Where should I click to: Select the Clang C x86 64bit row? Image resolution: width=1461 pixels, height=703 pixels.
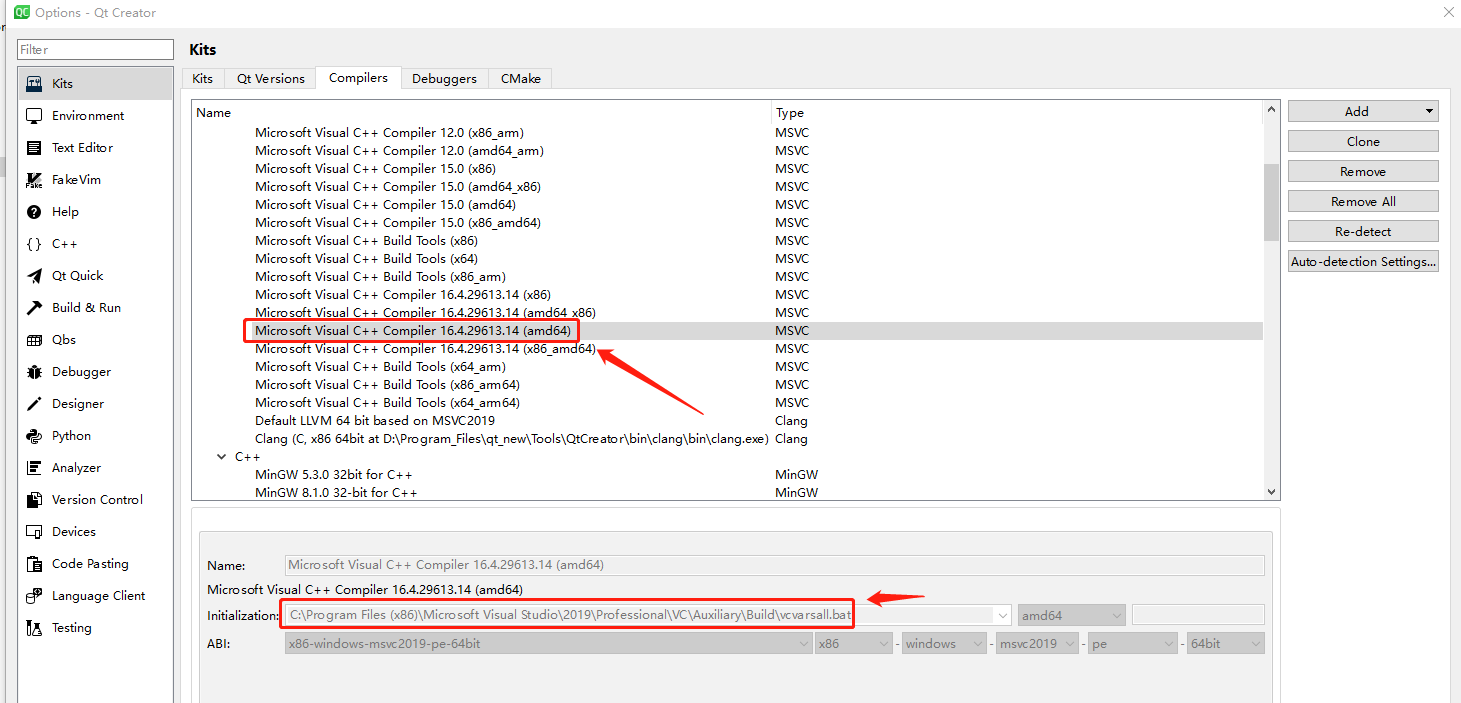tap(727, 439)
